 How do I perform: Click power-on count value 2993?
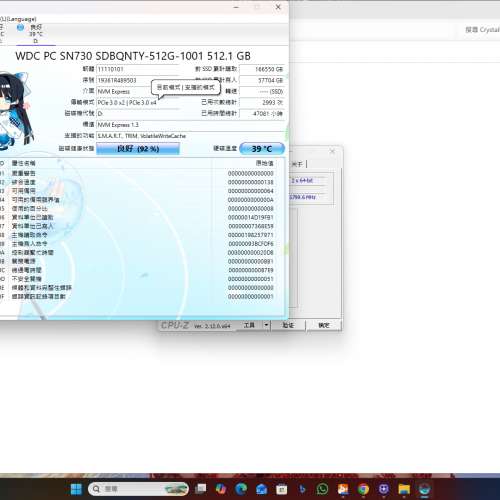coord(262,102)
